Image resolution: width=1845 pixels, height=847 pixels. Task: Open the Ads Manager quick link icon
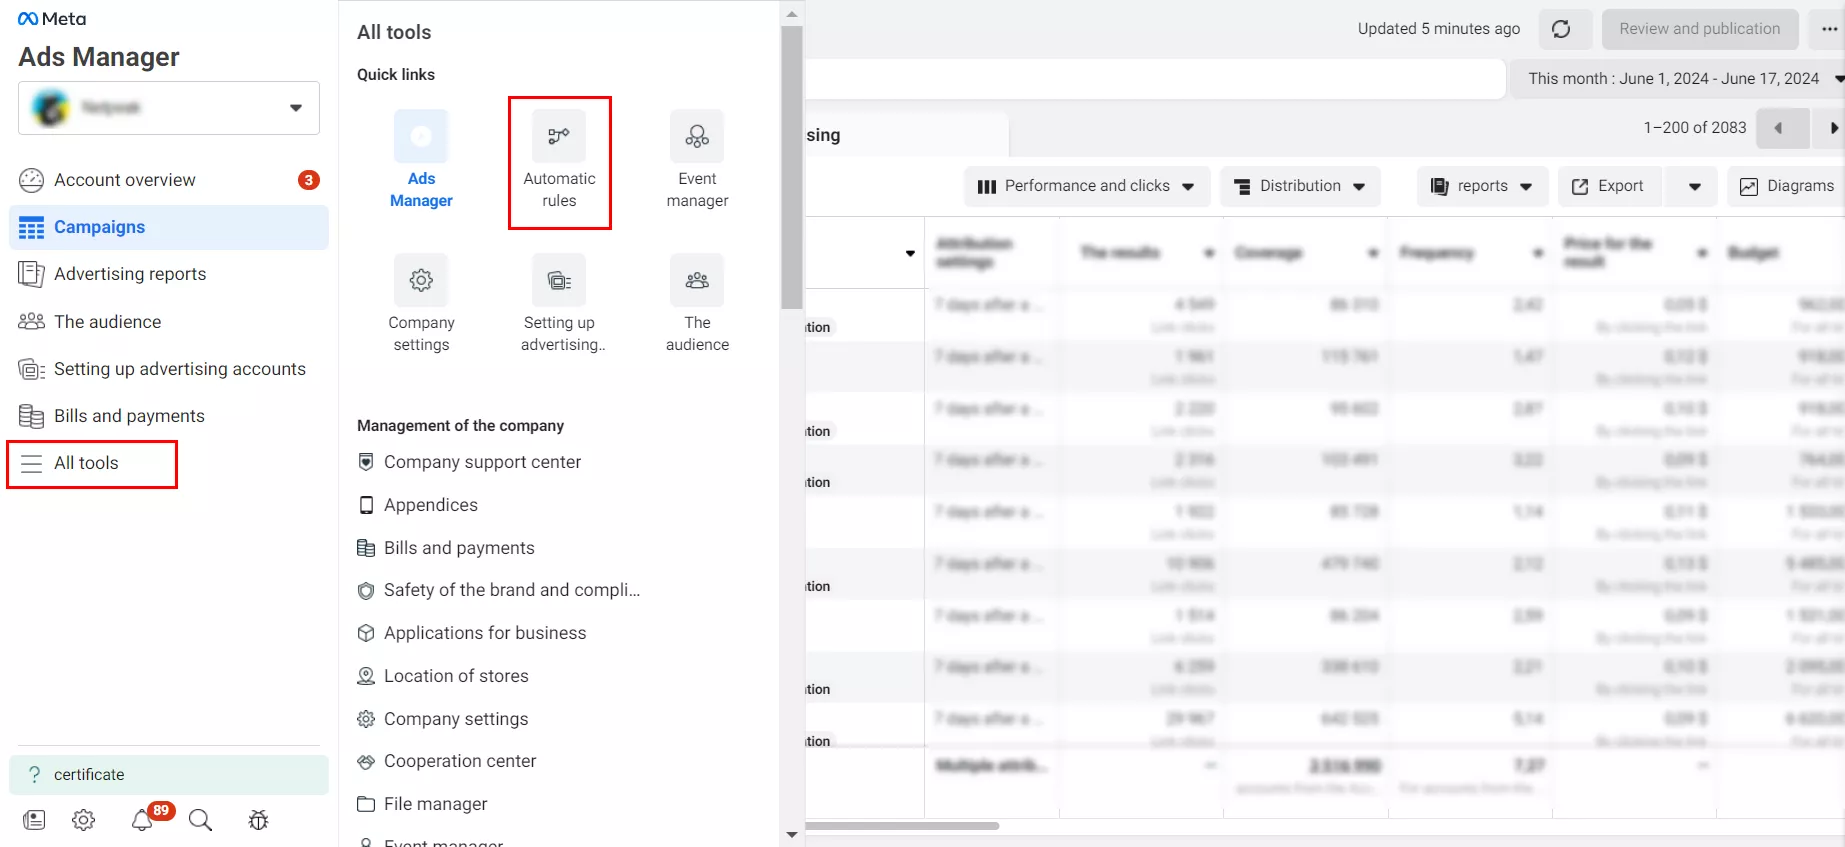[421, 137]
